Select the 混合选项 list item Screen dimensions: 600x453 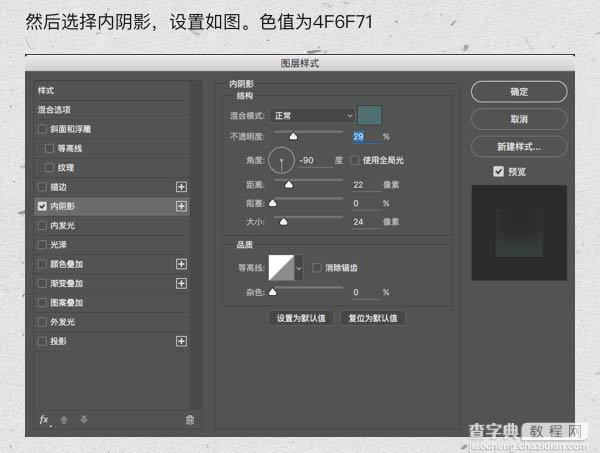pos(112,110)
